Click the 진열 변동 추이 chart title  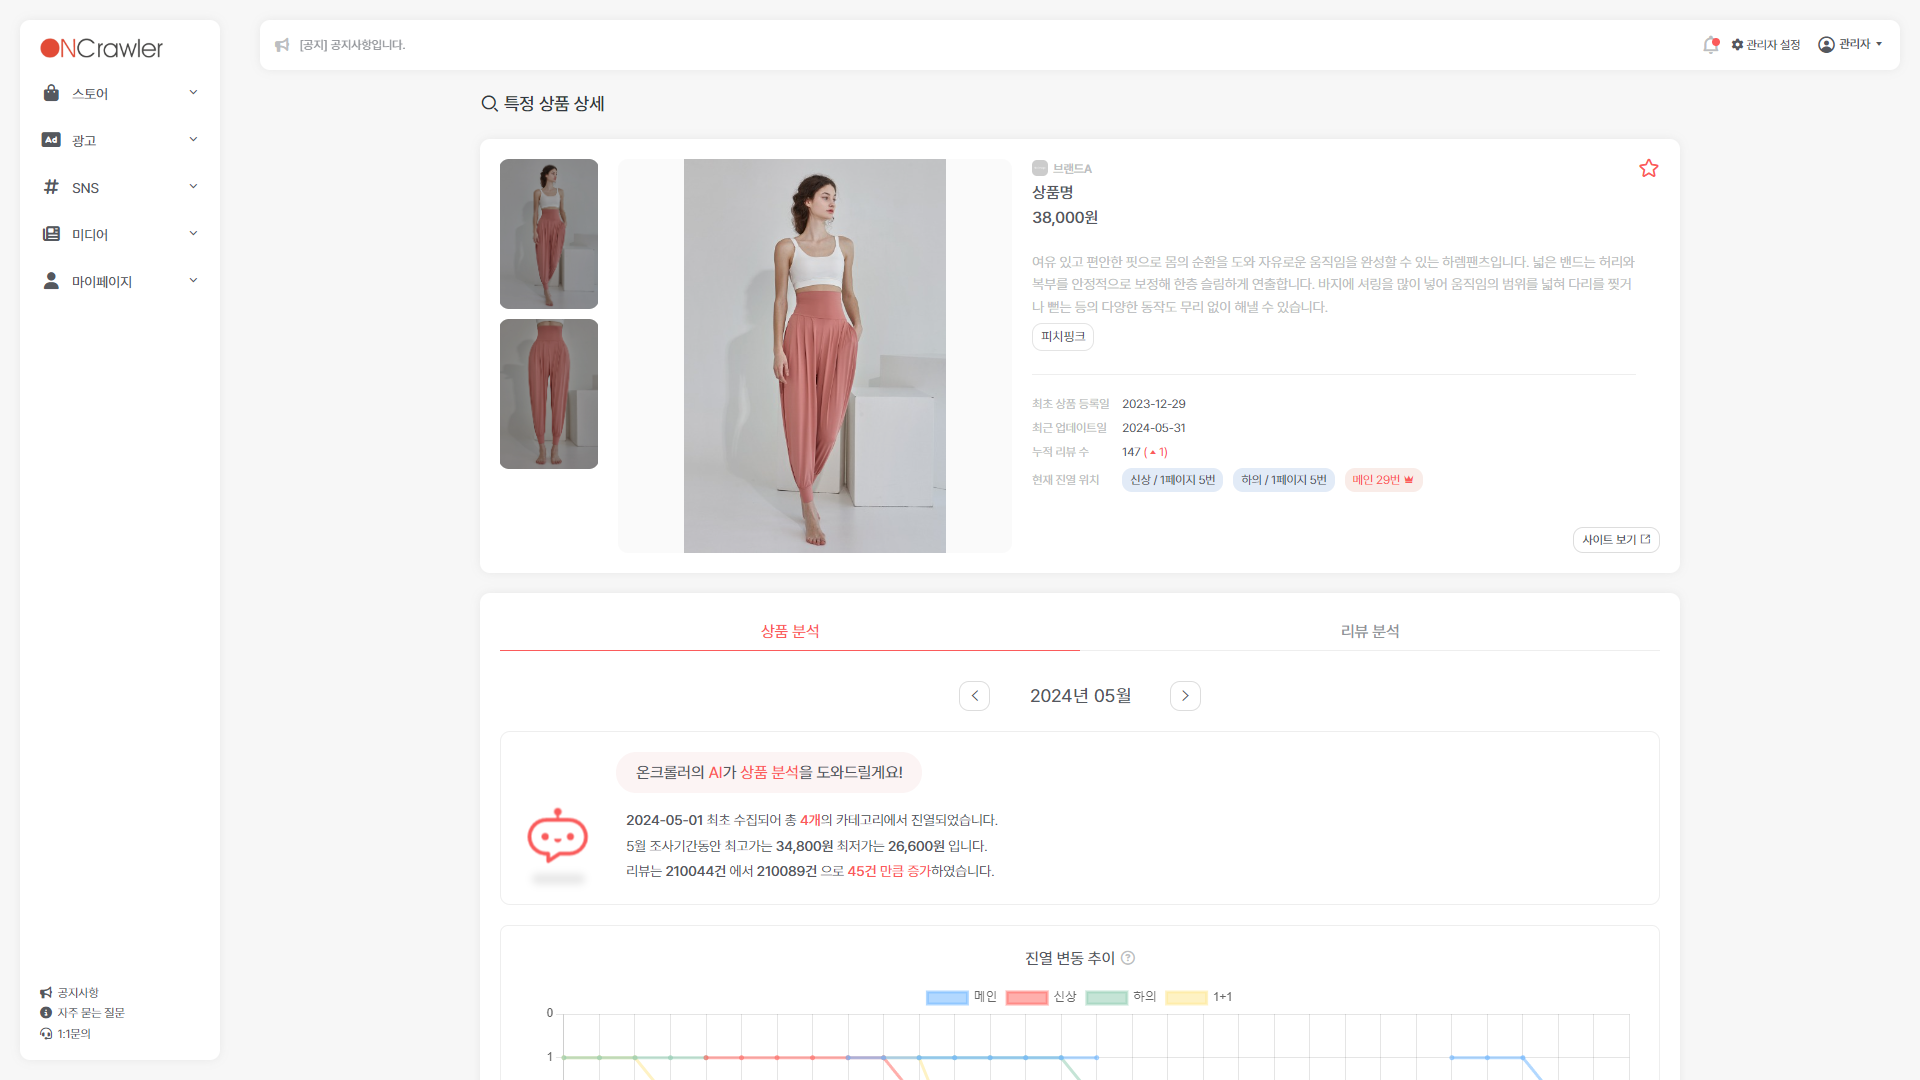(x=1069, y=958)
